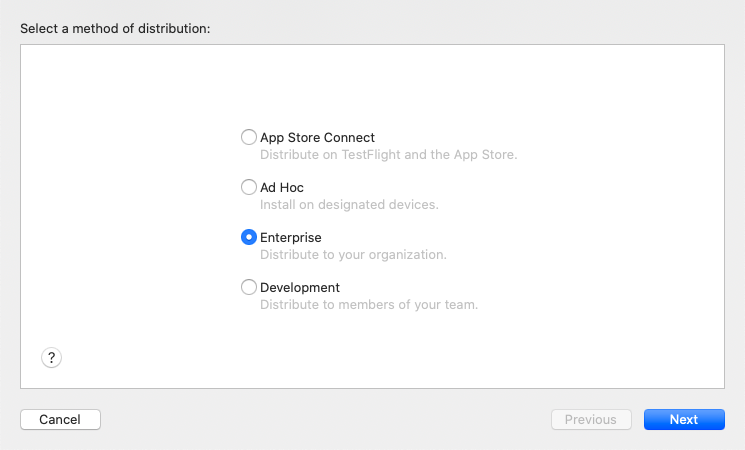Screen dimensions: 745x450
Task: Click the Next button
Action: (684, 419)
